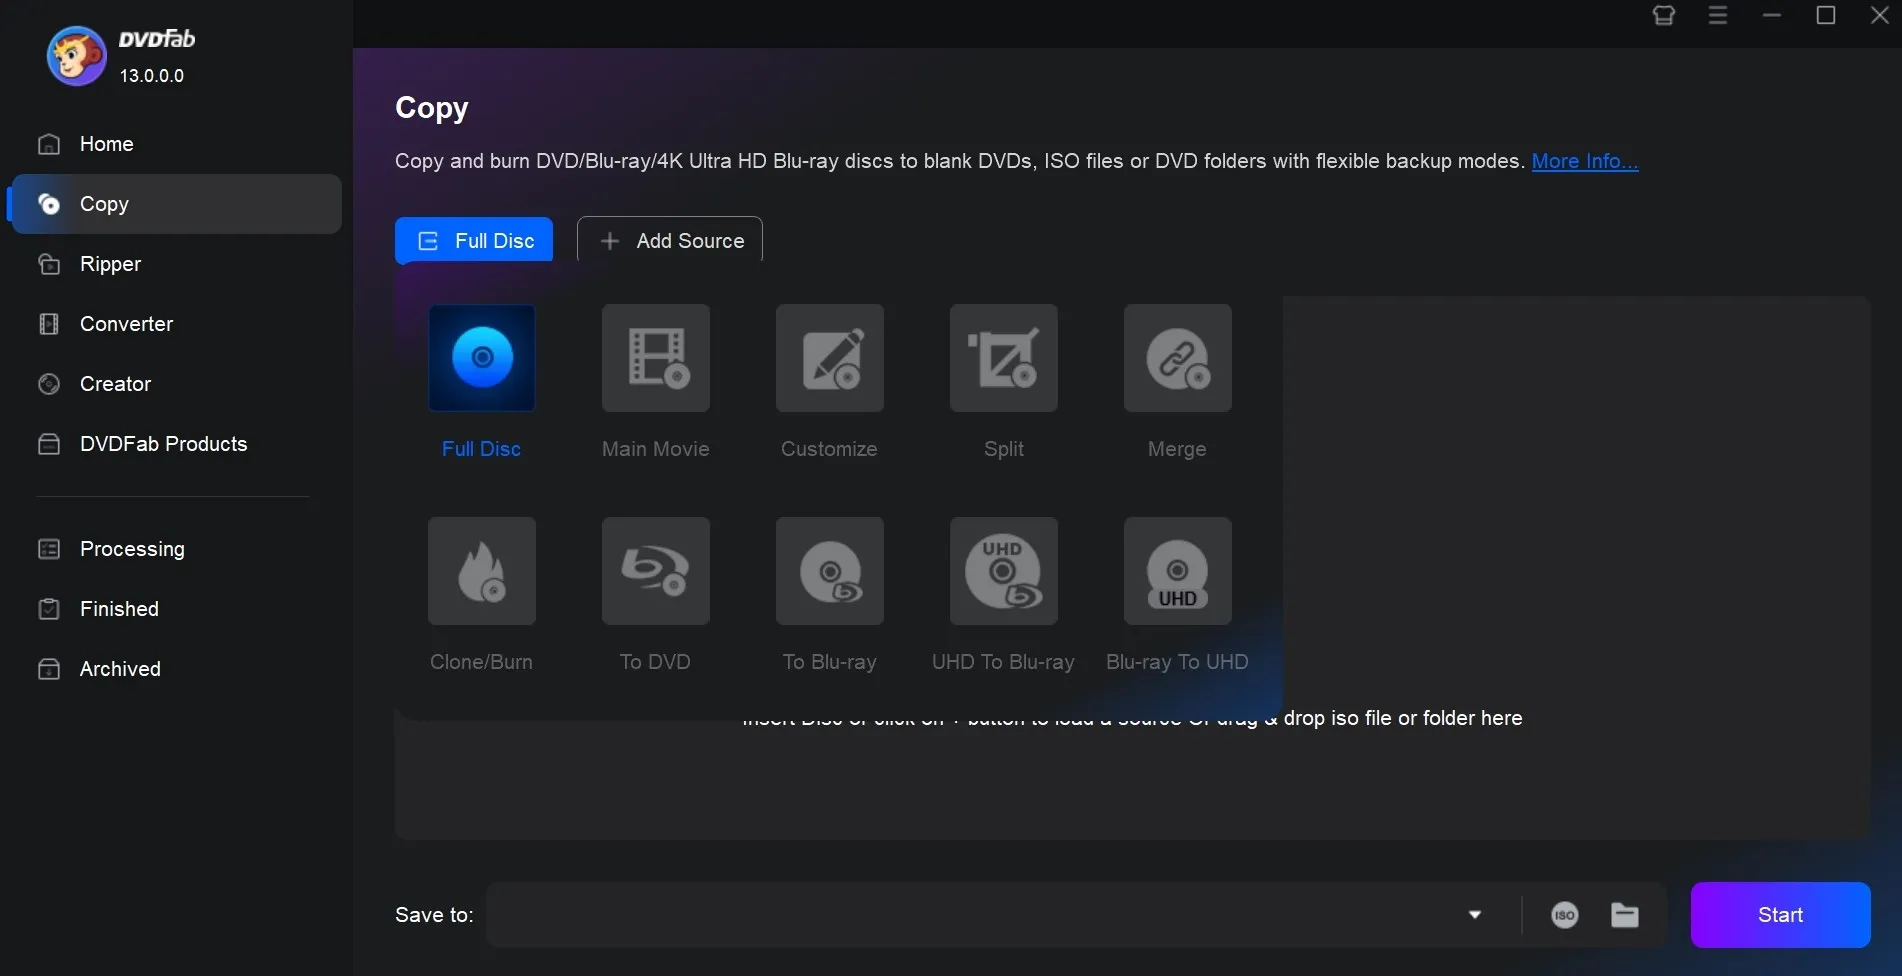
Task: Choose the Split copy mode
Action: 1003,358
